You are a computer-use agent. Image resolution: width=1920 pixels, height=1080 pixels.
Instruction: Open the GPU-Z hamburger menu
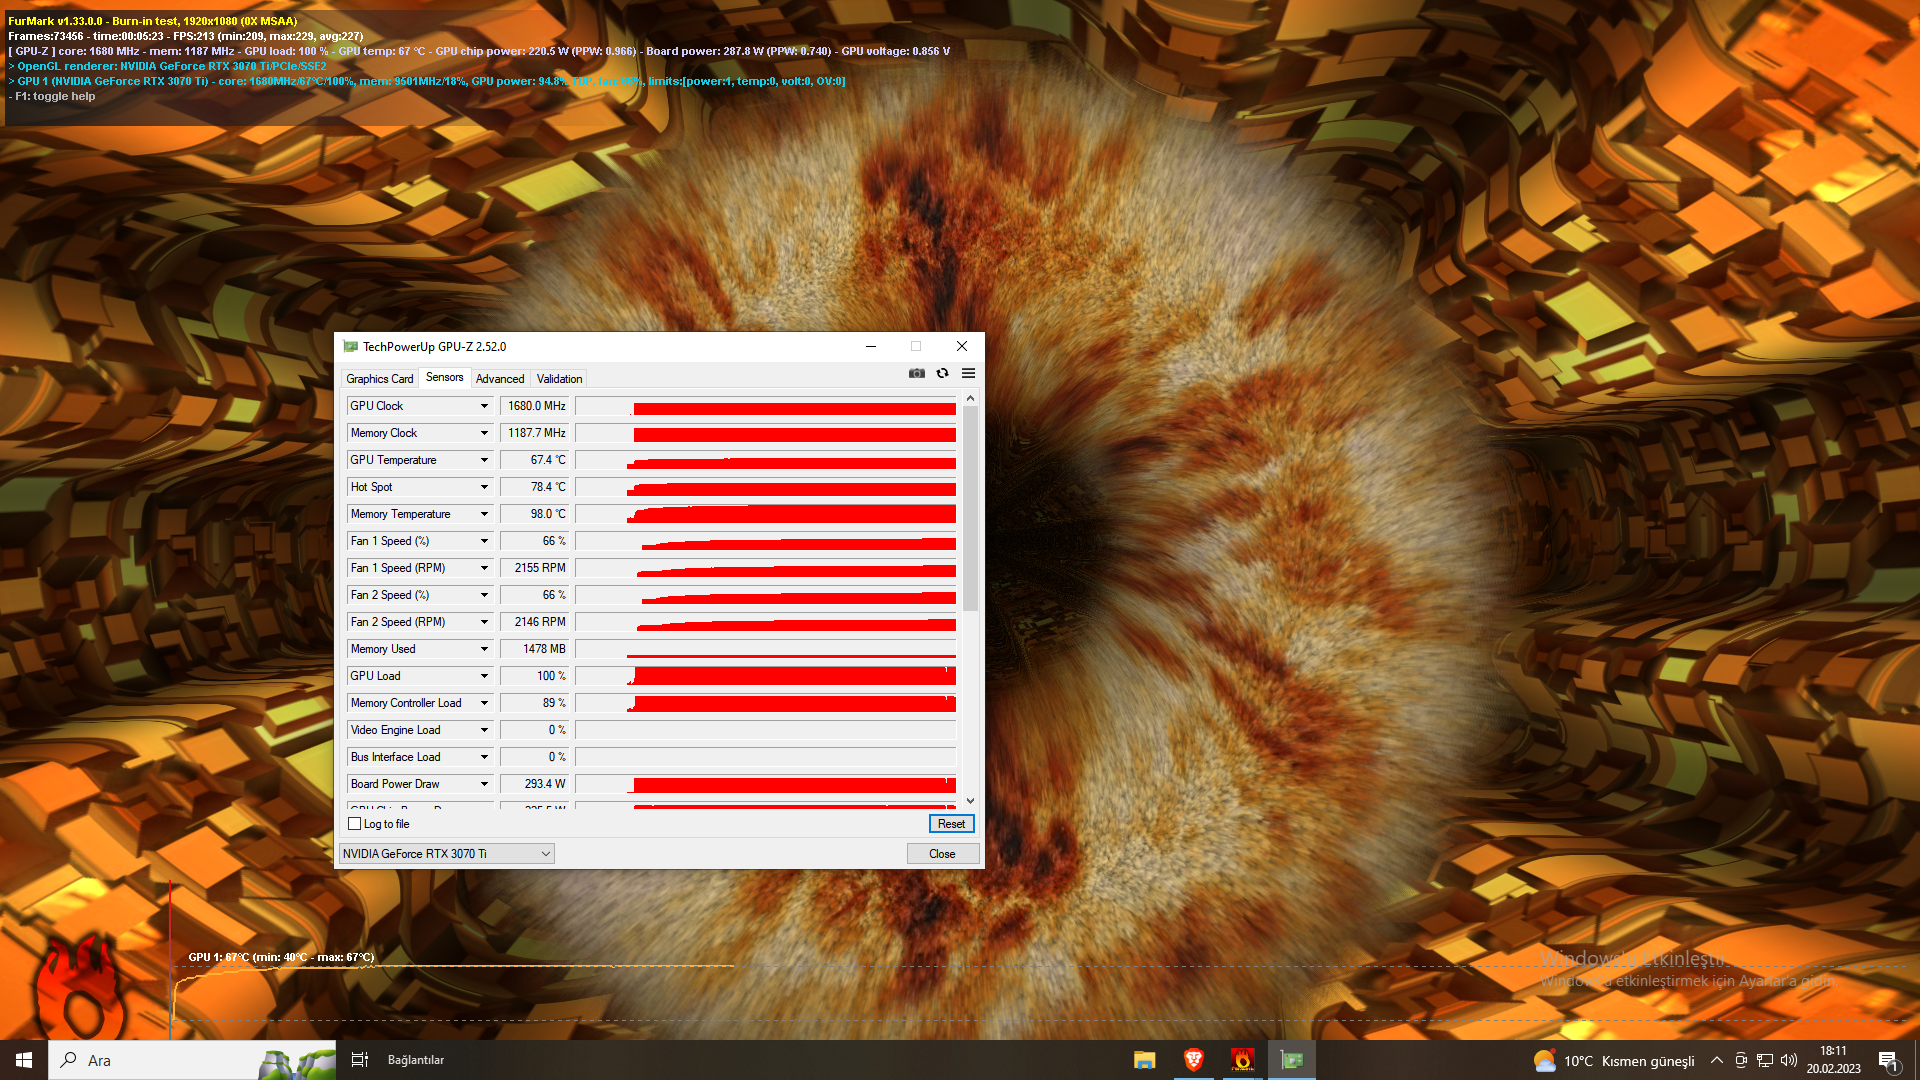pos(968,373)
